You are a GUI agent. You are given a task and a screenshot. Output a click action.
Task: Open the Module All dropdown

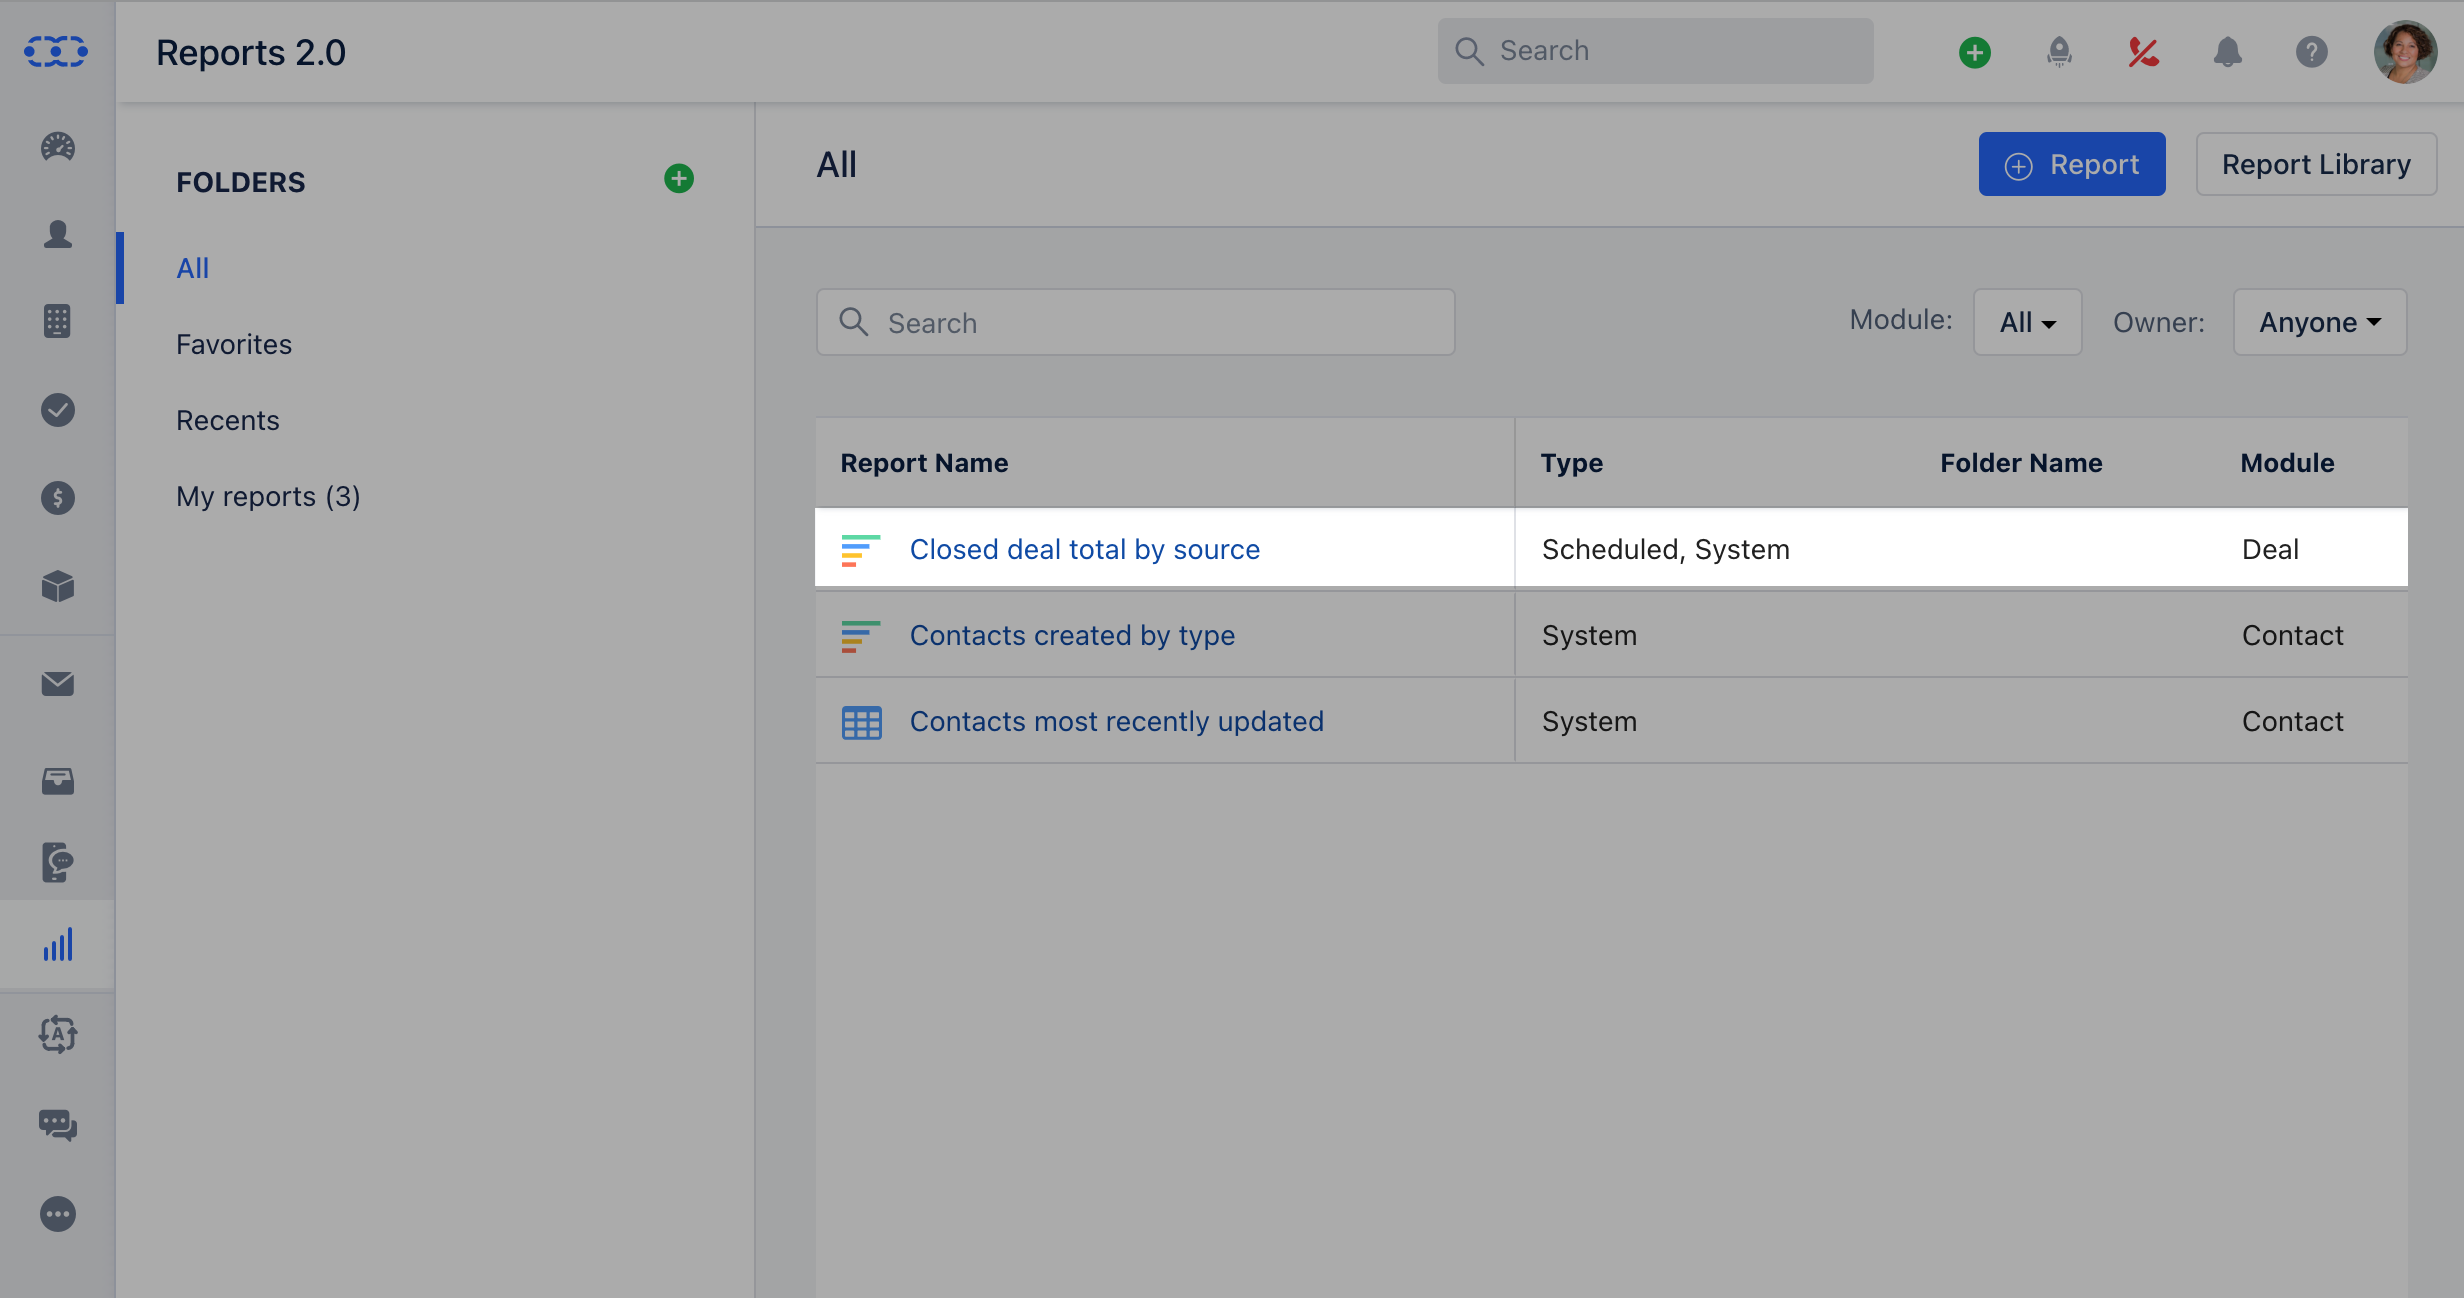coord(2027,322)
